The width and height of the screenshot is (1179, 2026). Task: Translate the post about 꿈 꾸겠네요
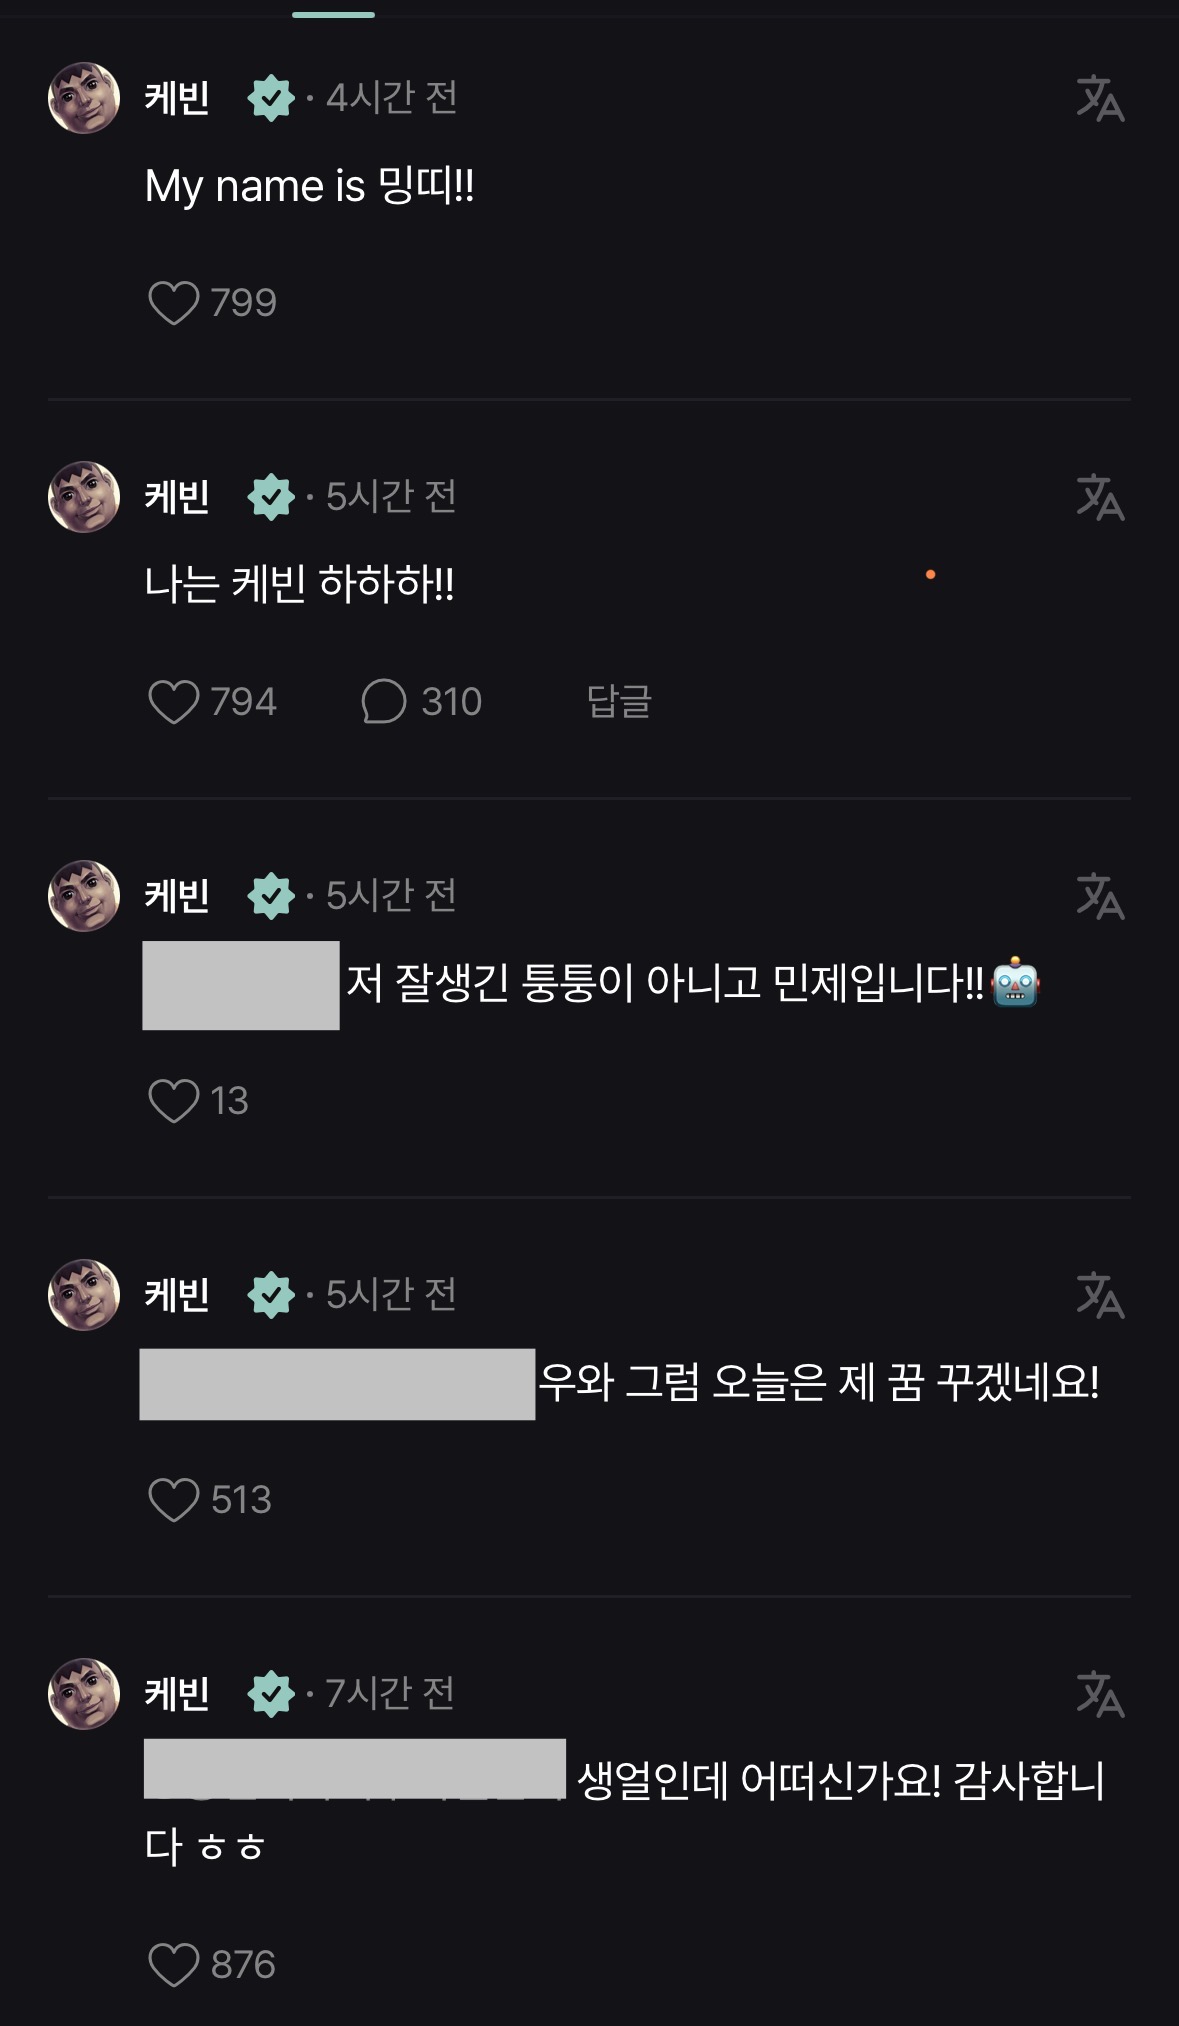click(1100, 1295)
